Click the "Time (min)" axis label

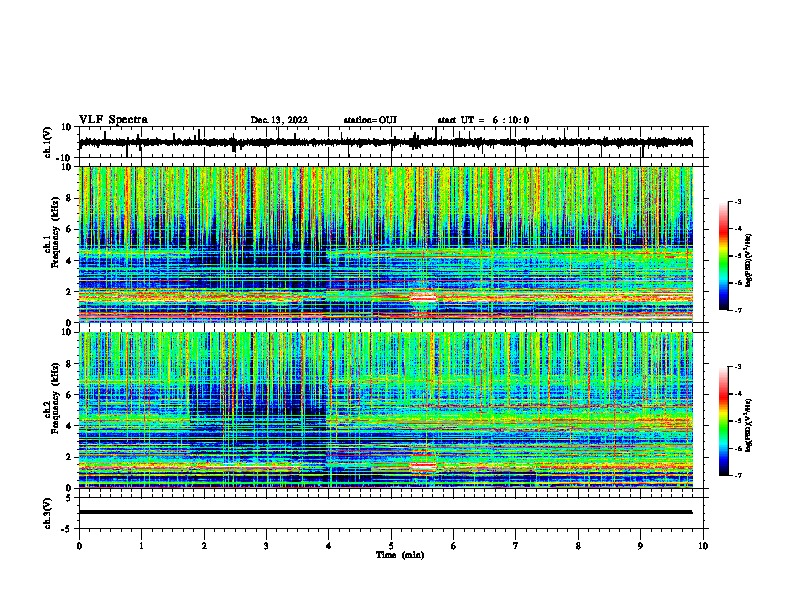click(x=400, y=555)
